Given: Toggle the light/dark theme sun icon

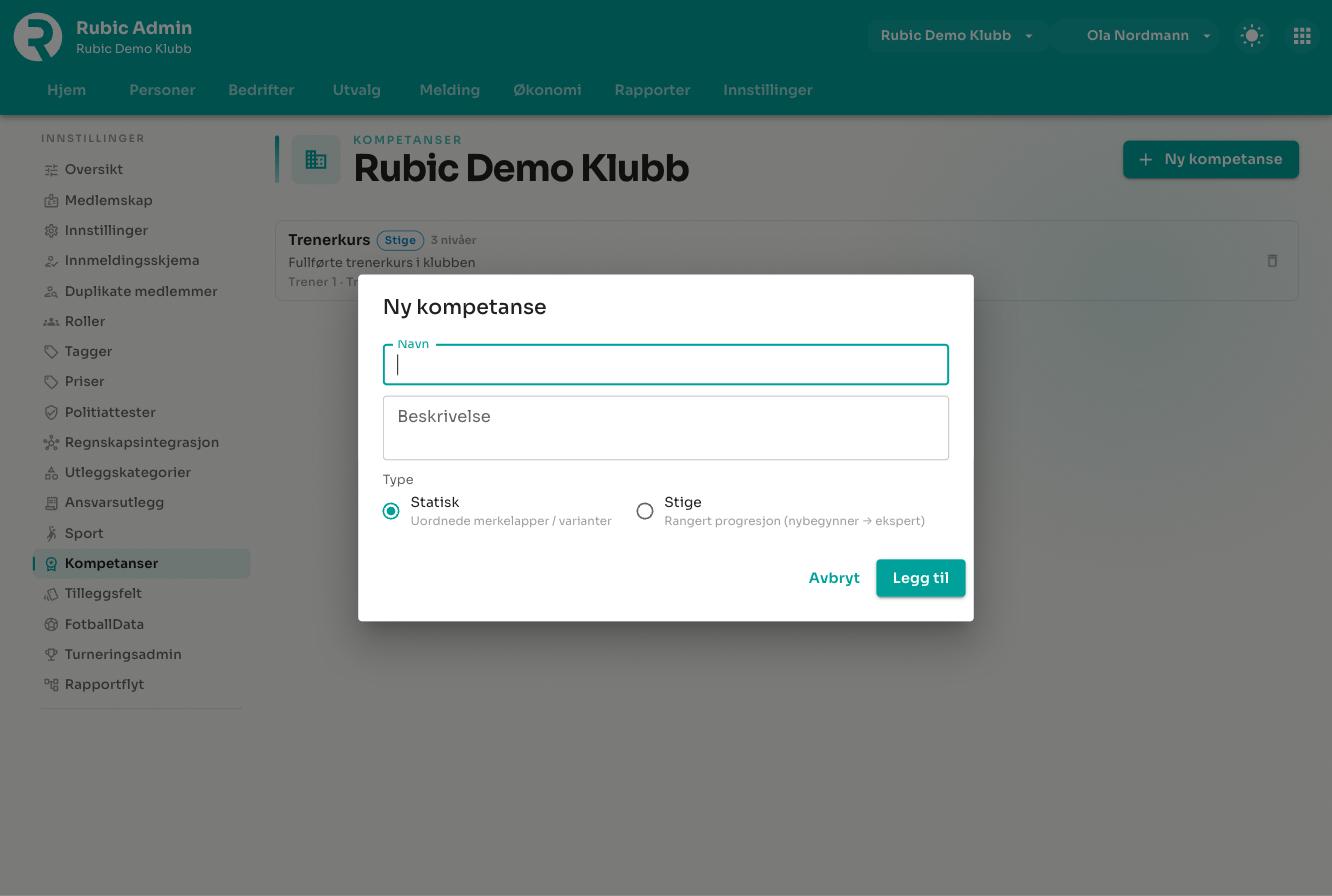Looking at the screenshot, I should coord(1252,36).
